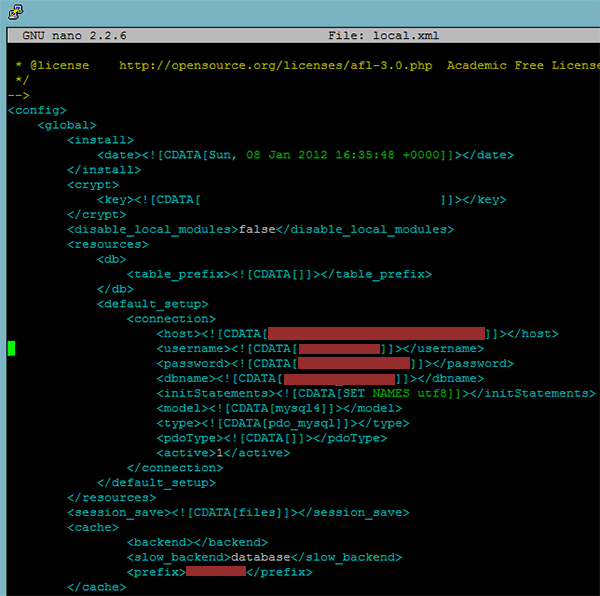Click the redacted username value block

pyautogui.click(x=339, y=349)
